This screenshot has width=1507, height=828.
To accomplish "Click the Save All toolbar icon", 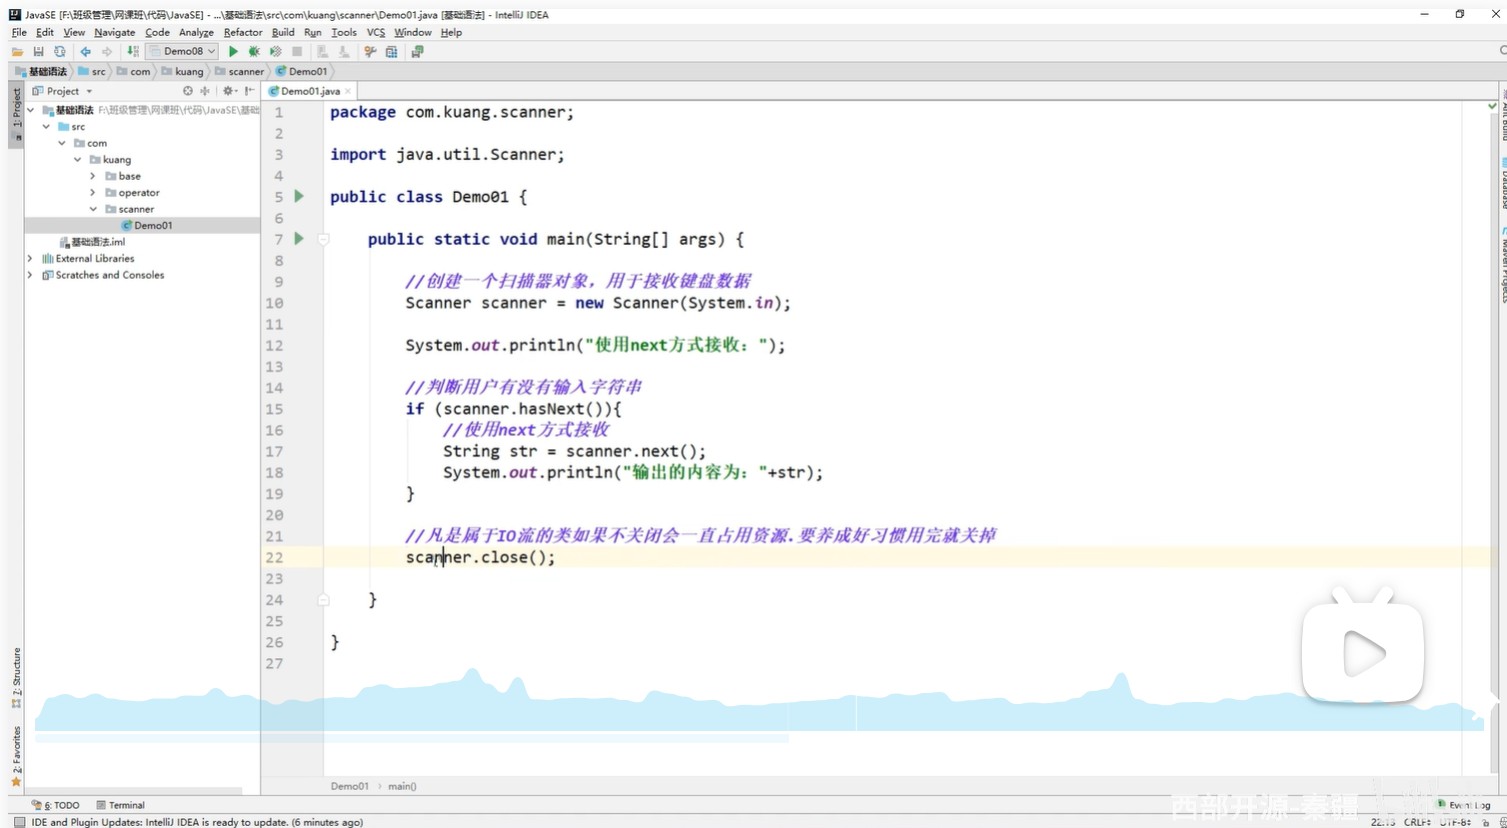I will [38, 51].
